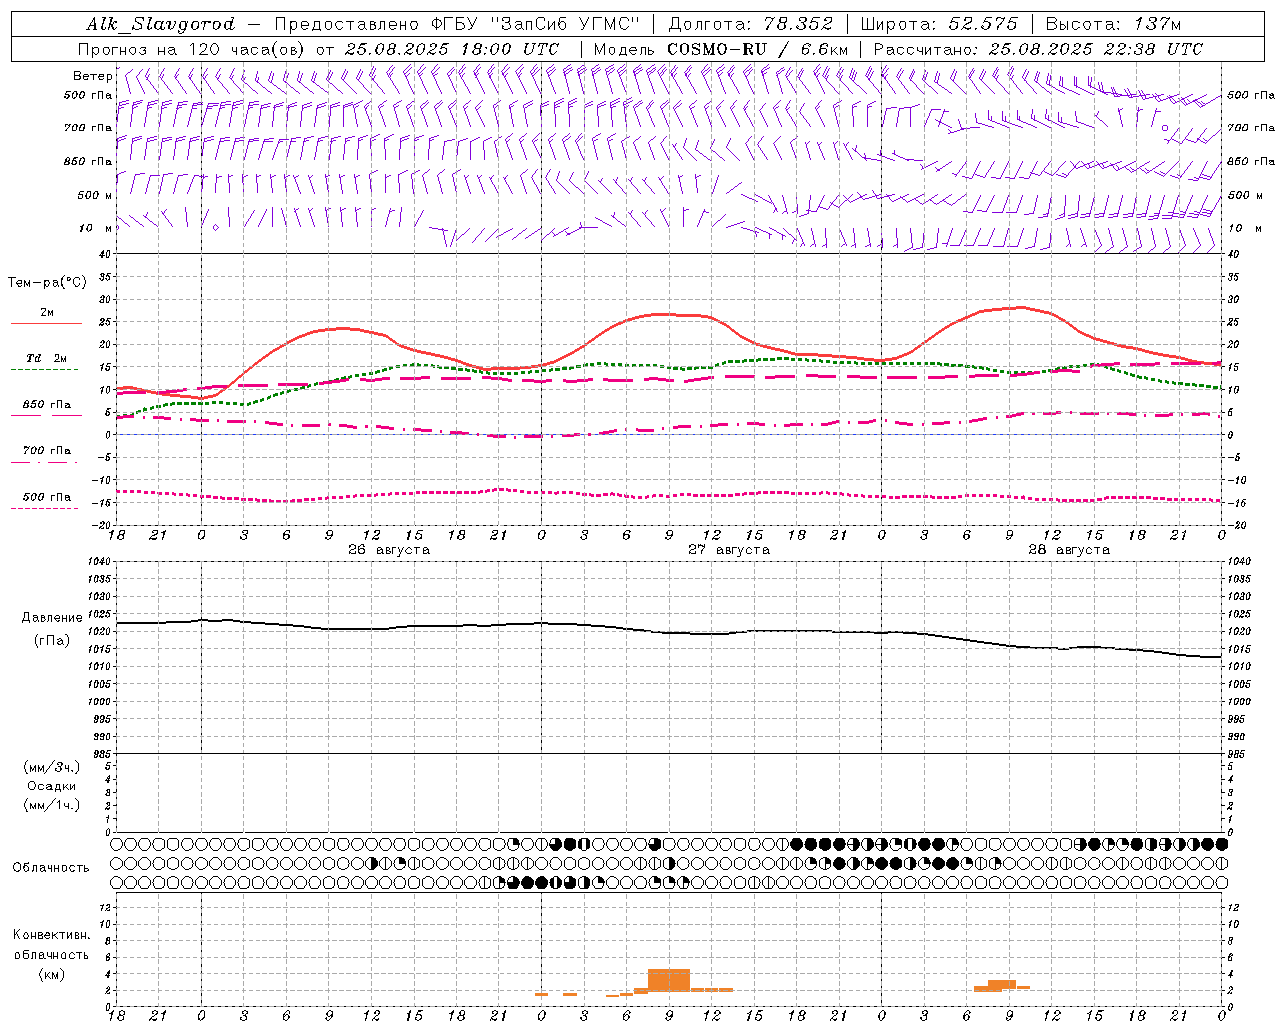1280x1024 pixels.
Task: Click the Облачность panel label
Action: 50,868
